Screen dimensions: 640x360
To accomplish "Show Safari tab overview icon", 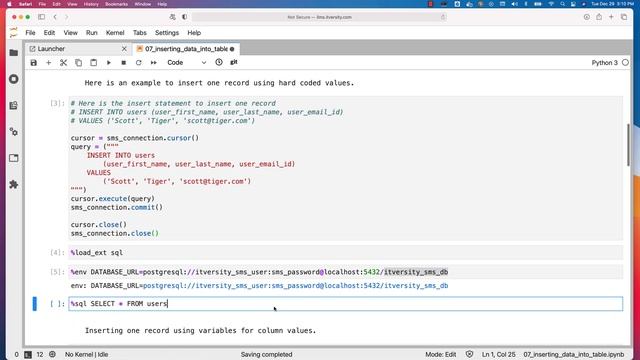I will click(624, 17).
